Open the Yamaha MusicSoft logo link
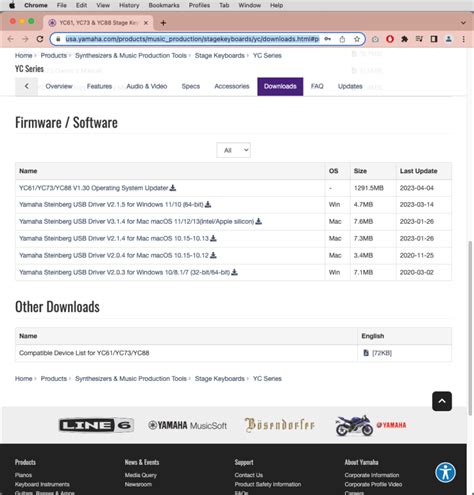 pos(187,425)
